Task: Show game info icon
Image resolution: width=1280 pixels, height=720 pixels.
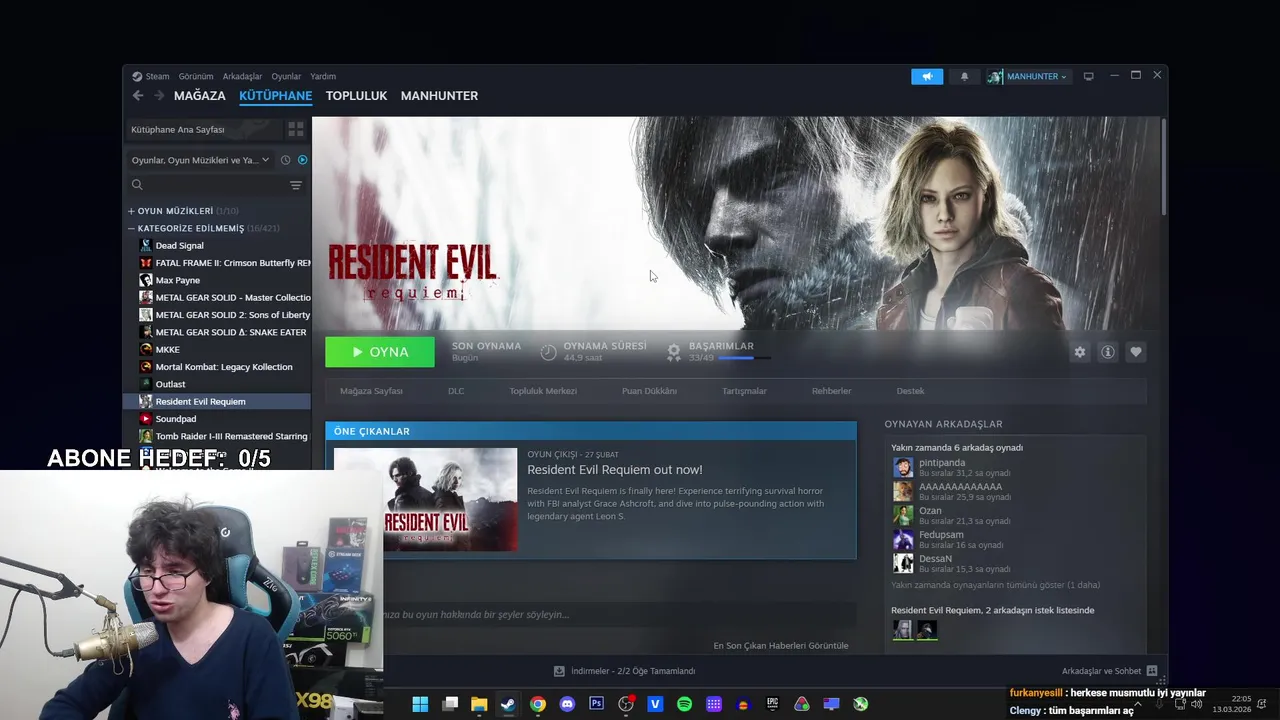Action: pyautogui.click(x=1108, y=352)
